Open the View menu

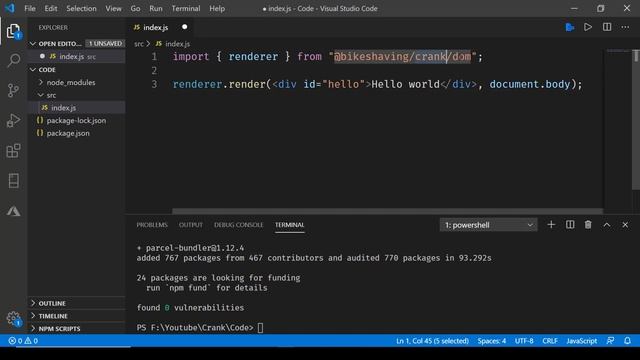tap(113, 8)
